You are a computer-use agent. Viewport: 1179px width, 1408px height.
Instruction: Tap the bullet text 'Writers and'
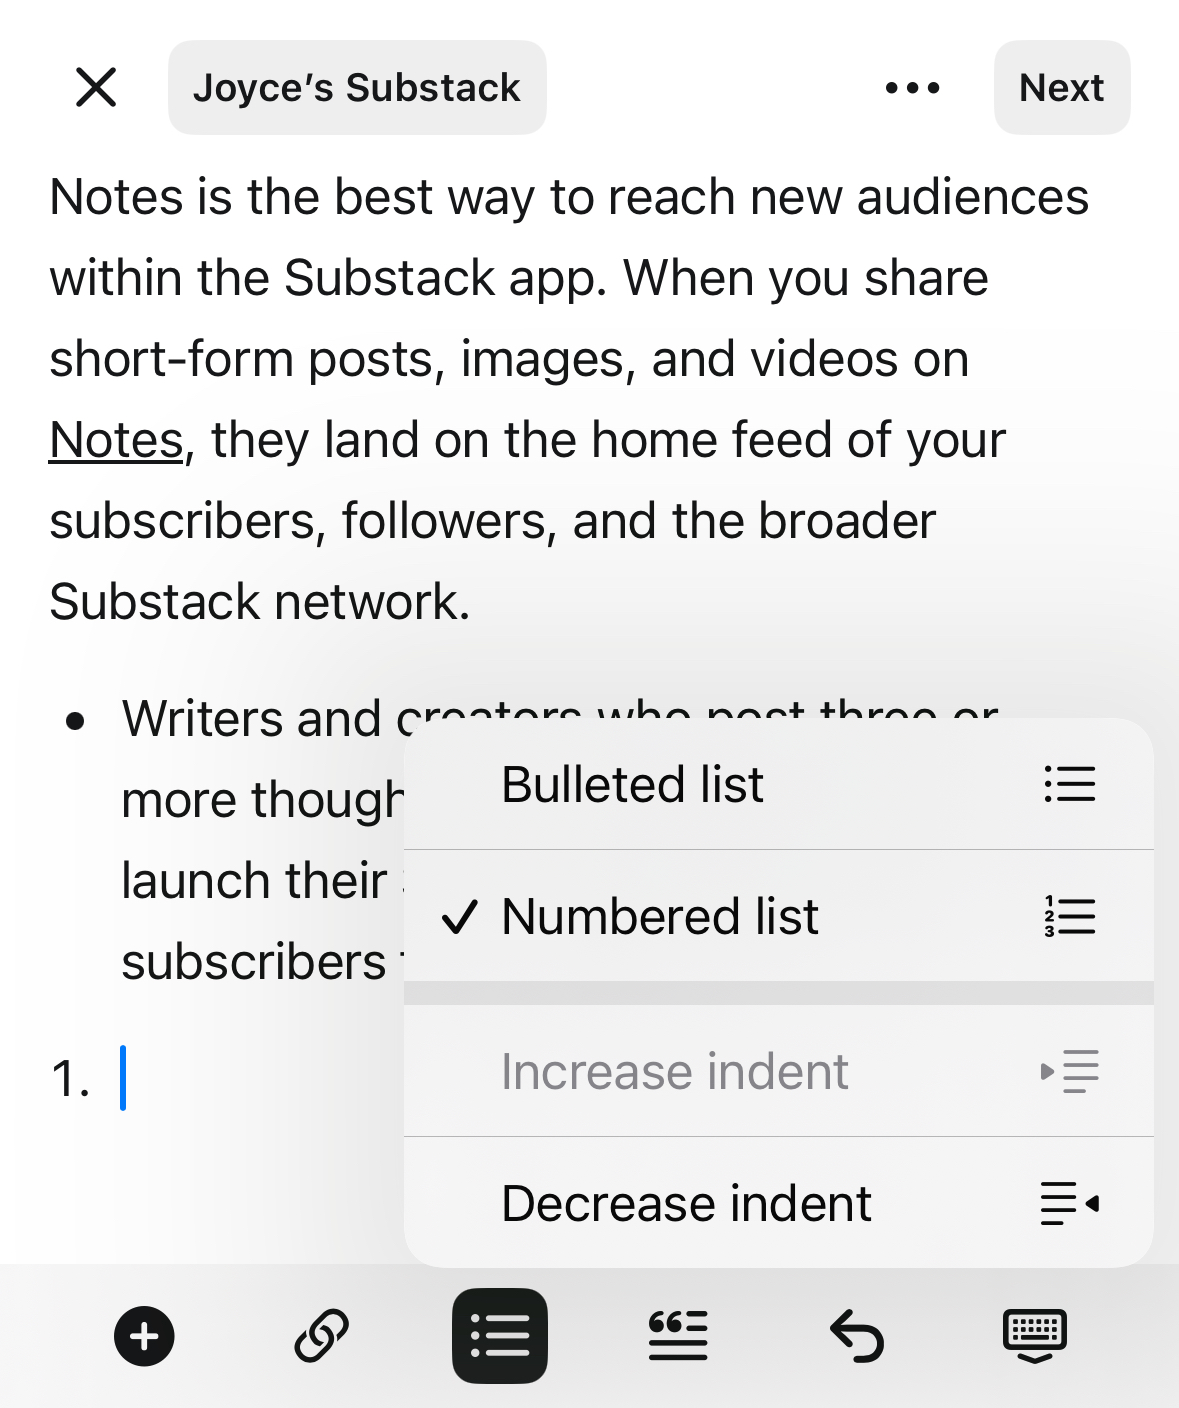251,719
